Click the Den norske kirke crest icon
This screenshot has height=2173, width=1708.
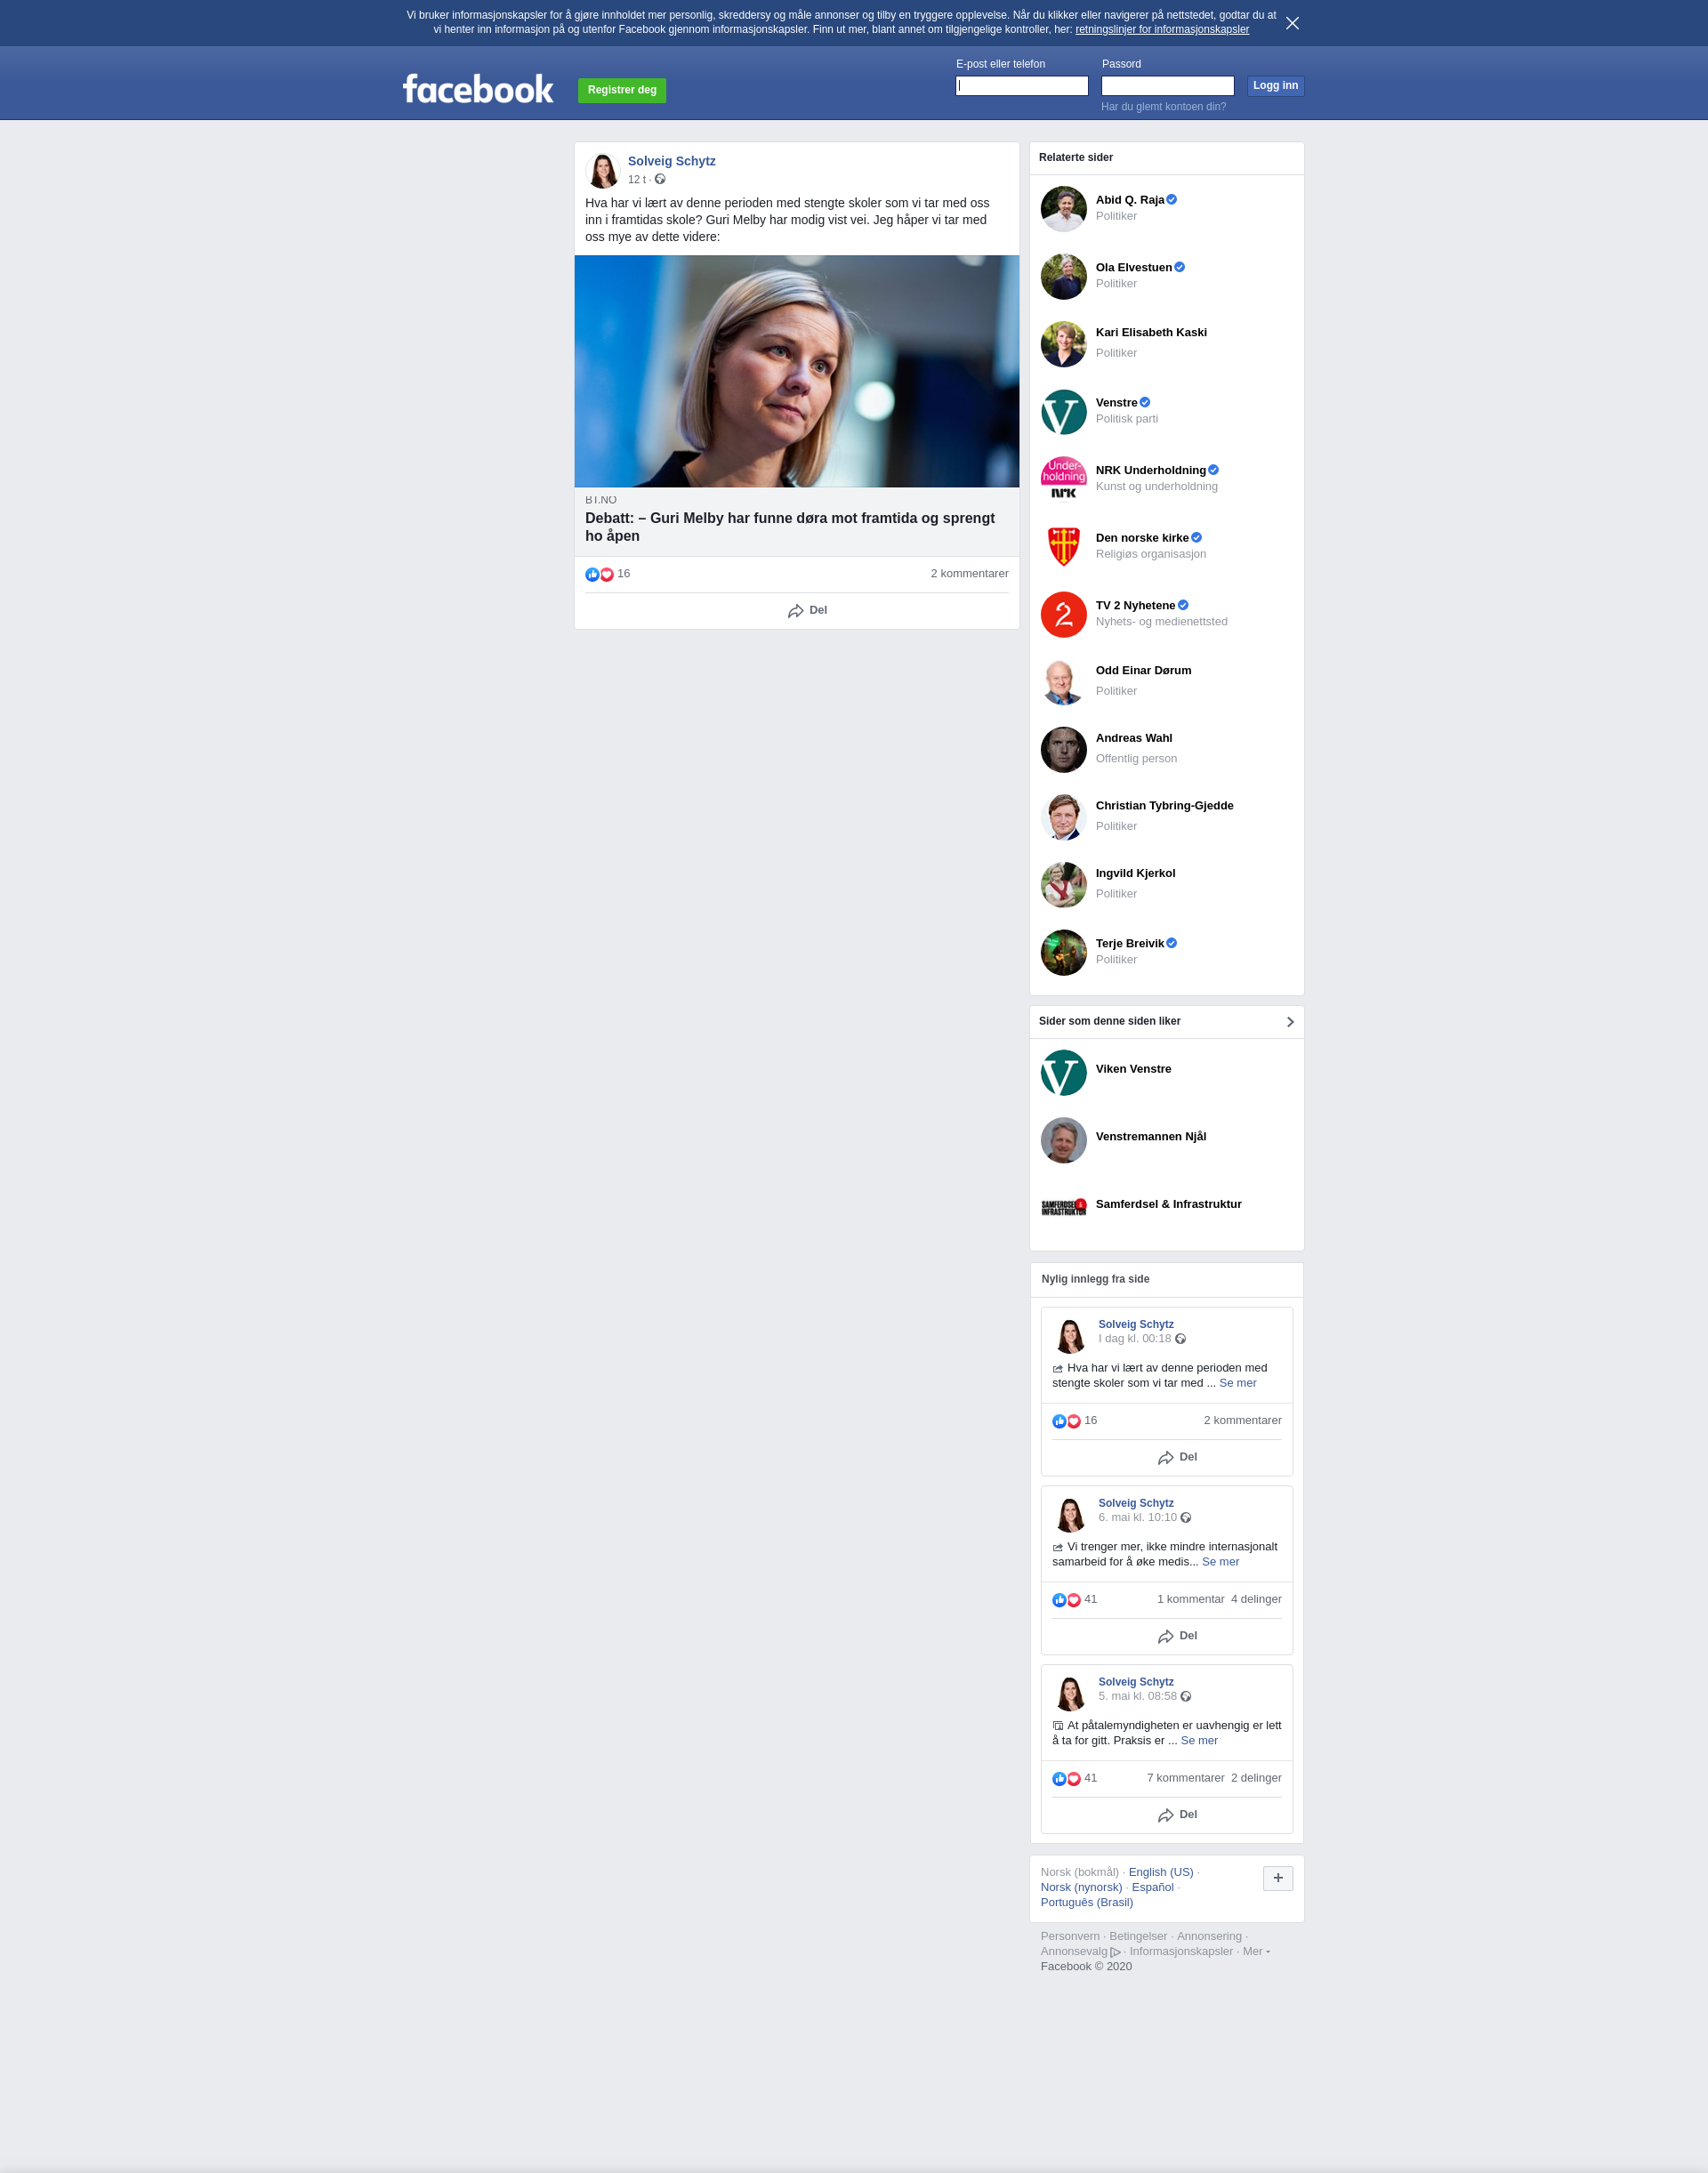[x=1063, y=547]
